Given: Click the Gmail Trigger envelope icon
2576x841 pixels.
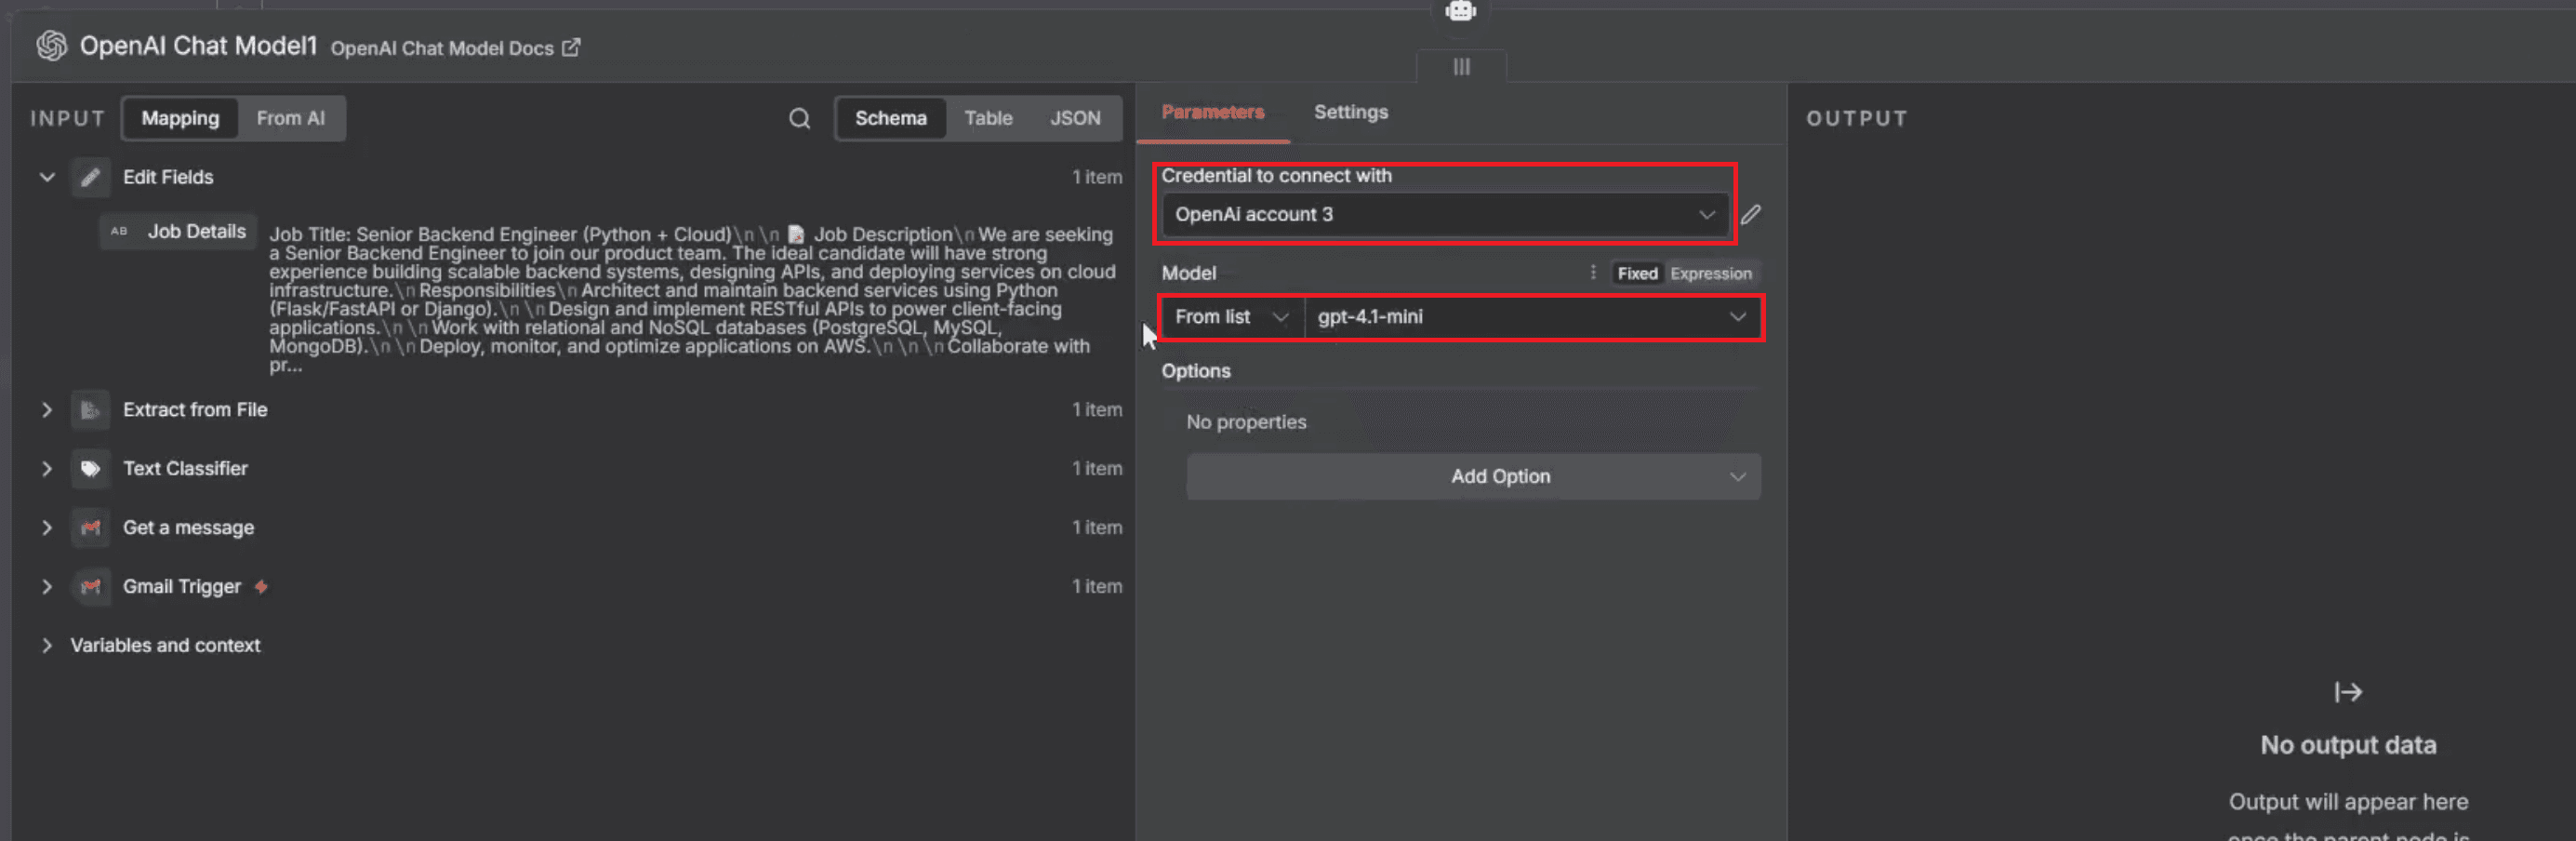Looking at the screenshot, I should coord(90,587).
